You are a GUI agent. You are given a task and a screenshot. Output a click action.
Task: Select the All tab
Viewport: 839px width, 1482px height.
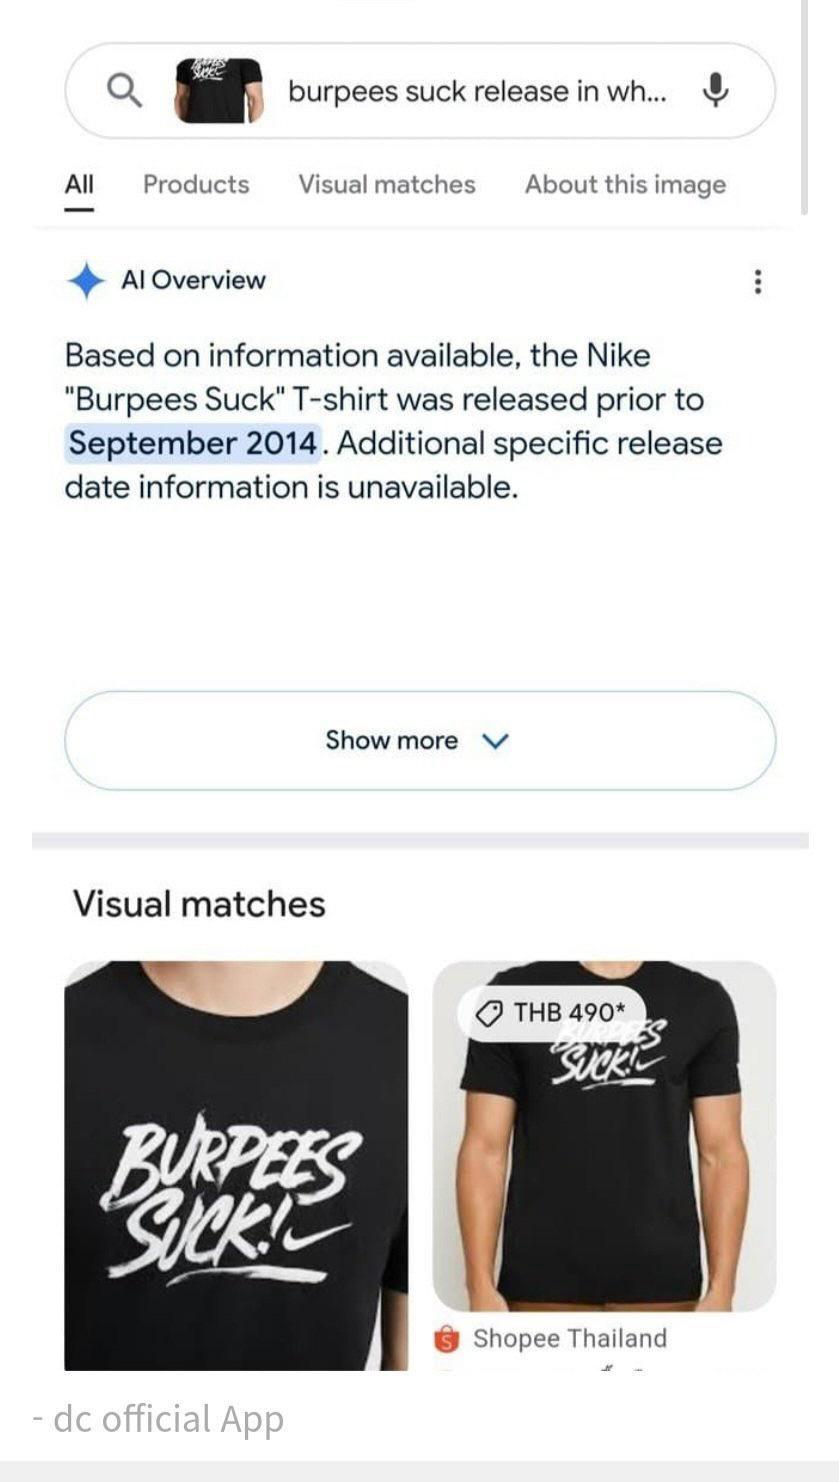click(x=79, y=184)
